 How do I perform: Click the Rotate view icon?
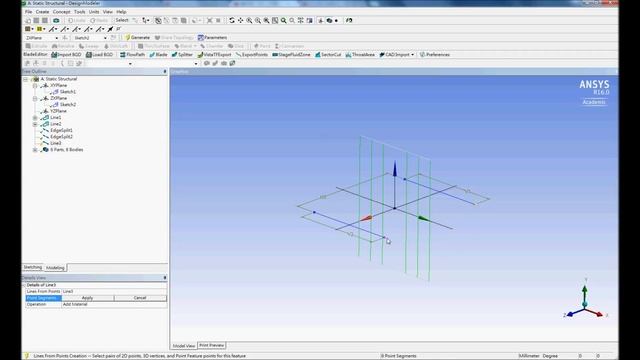coord(232,20)
